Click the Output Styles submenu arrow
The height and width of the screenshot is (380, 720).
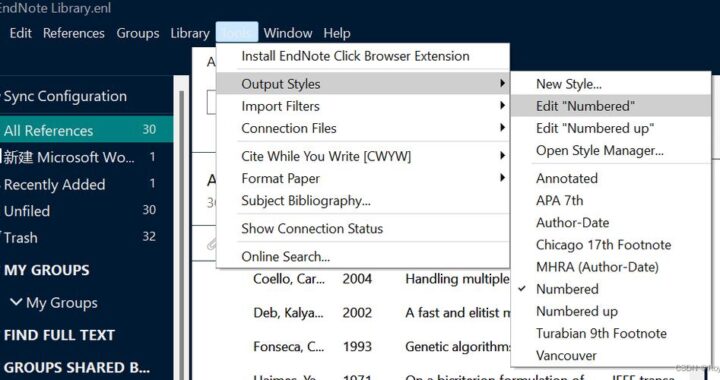click(x=502, y=83)
